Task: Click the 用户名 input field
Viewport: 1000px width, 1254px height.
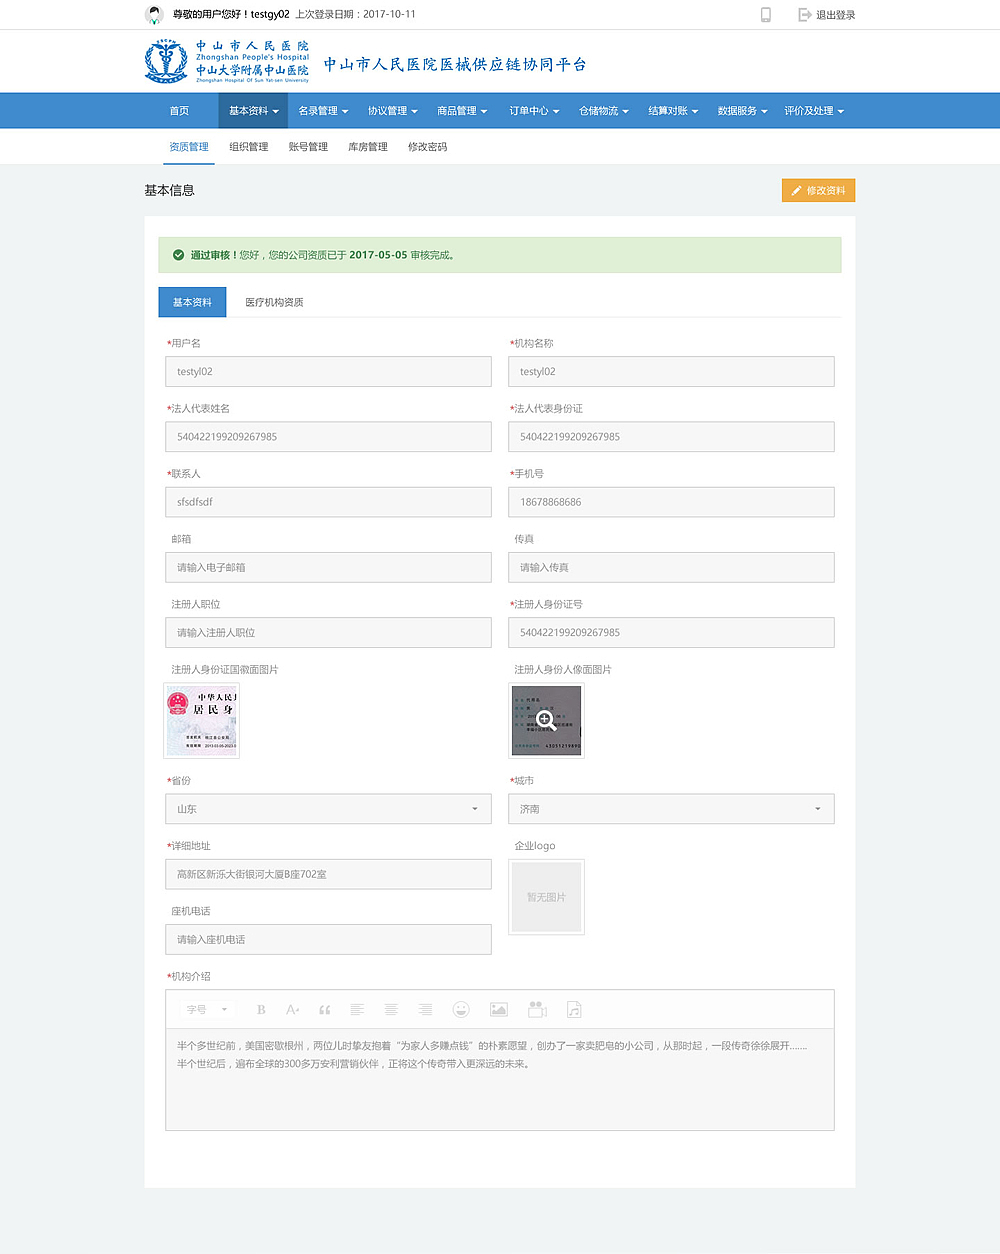Action: (x=328, y=371)
